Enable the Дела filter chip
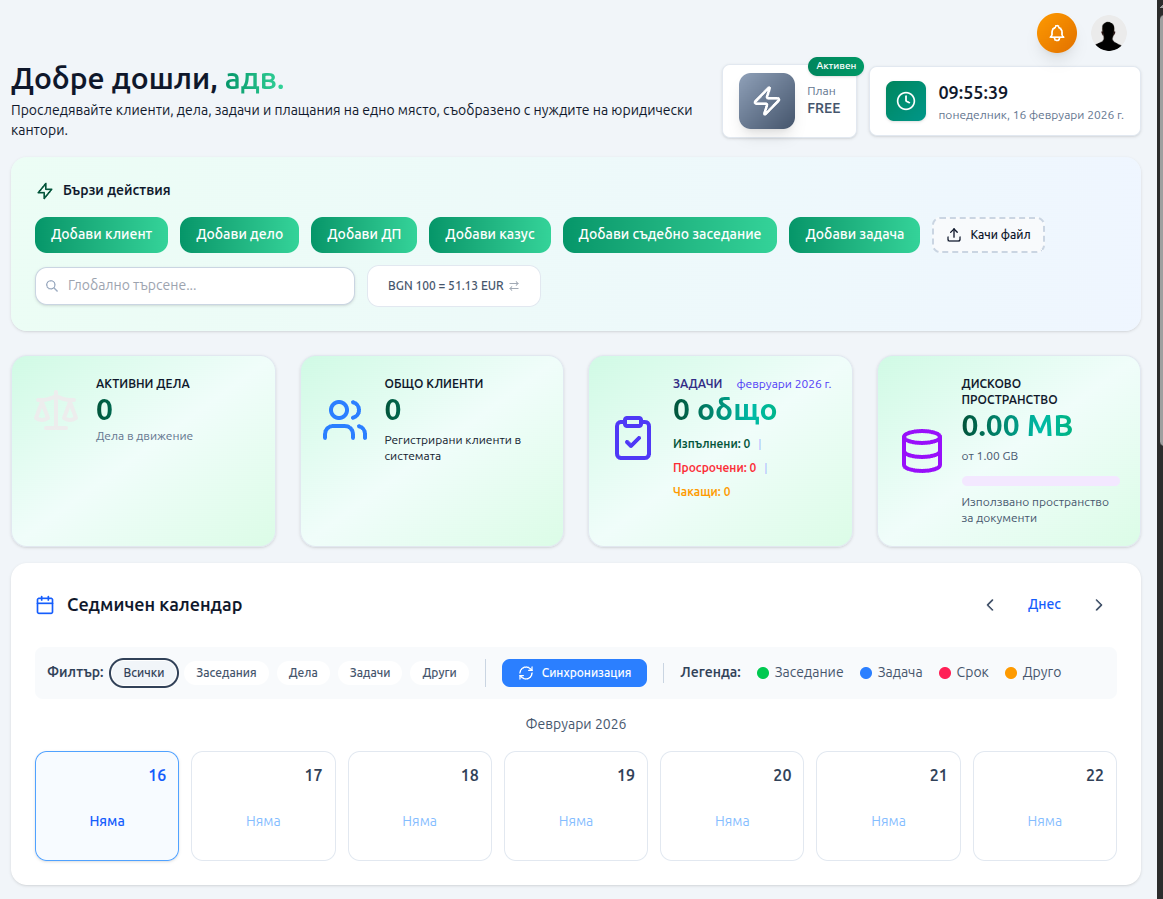The image size is (1163, 899). pyautogui.click(x=304, y=672)
